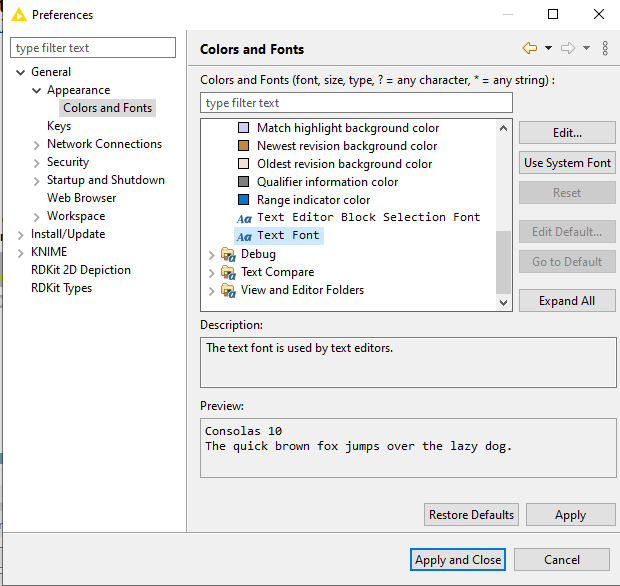Image resolution: width=620 pixels, height=586 pixels.
Task: Expand the Workspace node
Action: (x=36, y=217)
